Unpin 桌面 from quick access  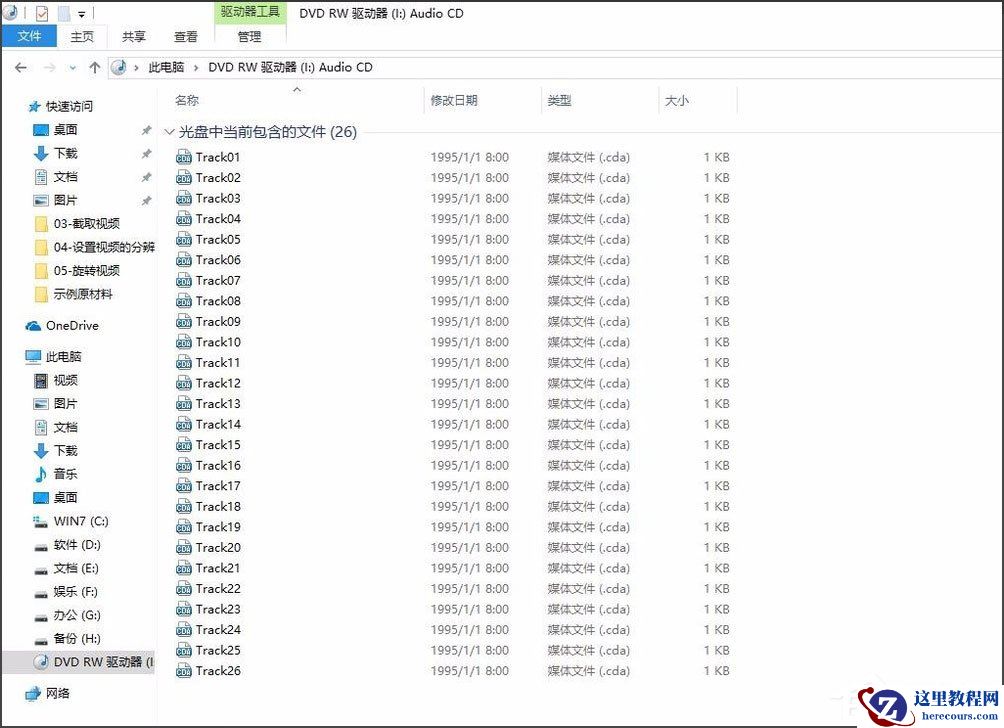click(x=146, y=129)
